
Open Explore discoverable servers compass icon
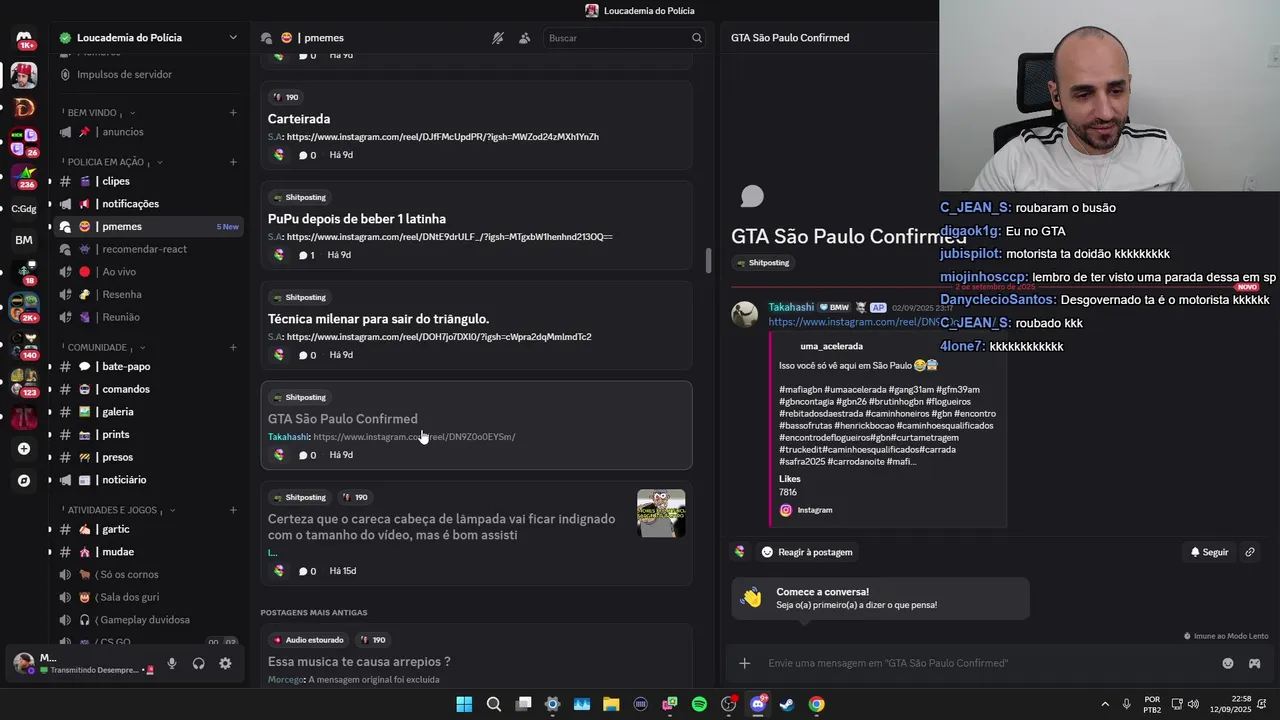(x=24, y=481)
